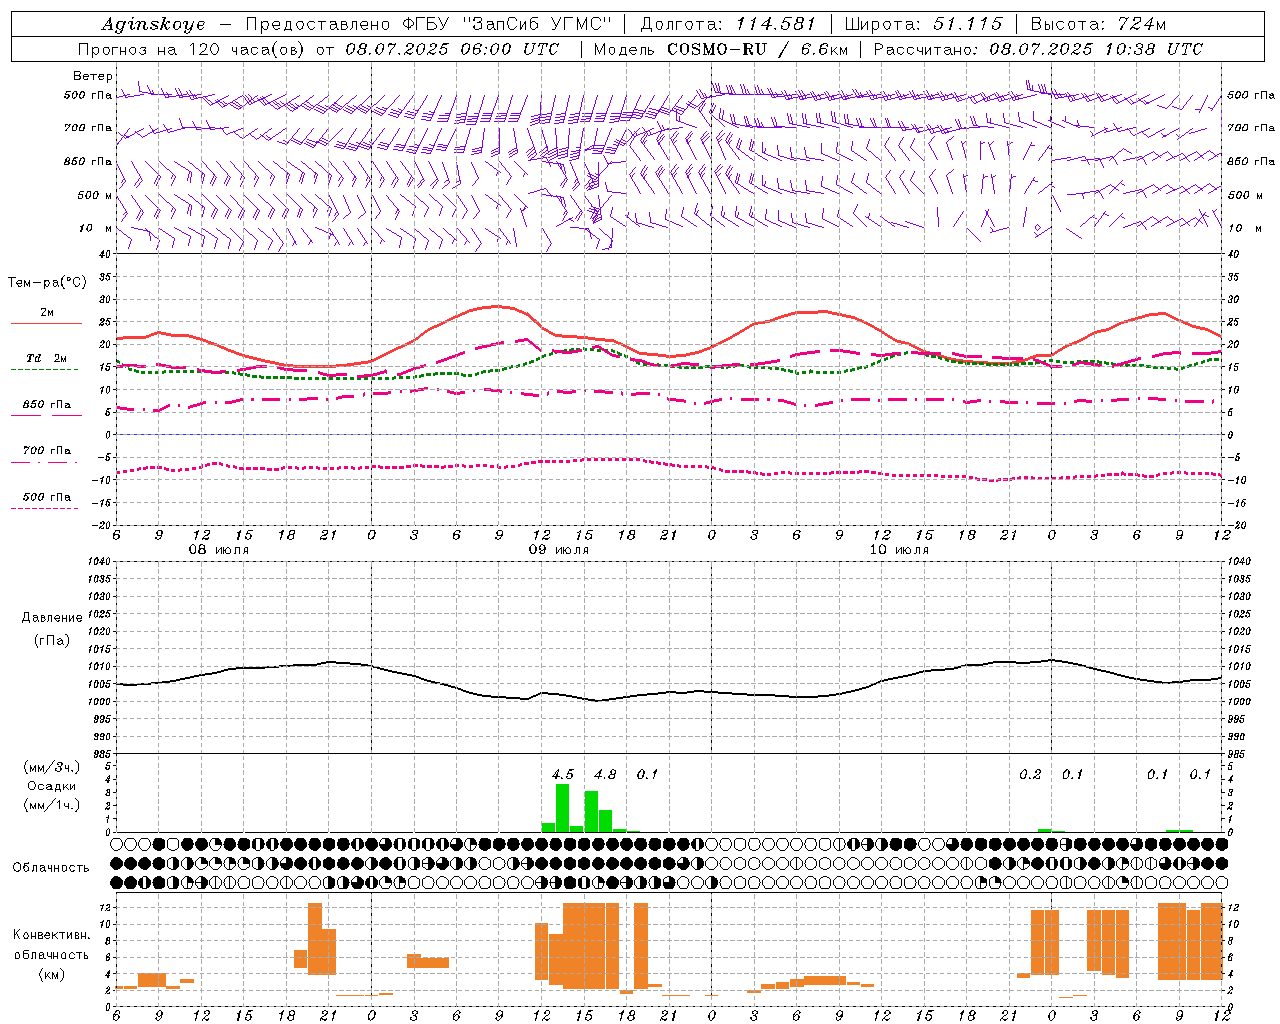The width and height of the screenshot is (1280, 1024).
Task: Click the calculated time 08.07.2025 10:38 UTC
Action: click(1096, 49)
